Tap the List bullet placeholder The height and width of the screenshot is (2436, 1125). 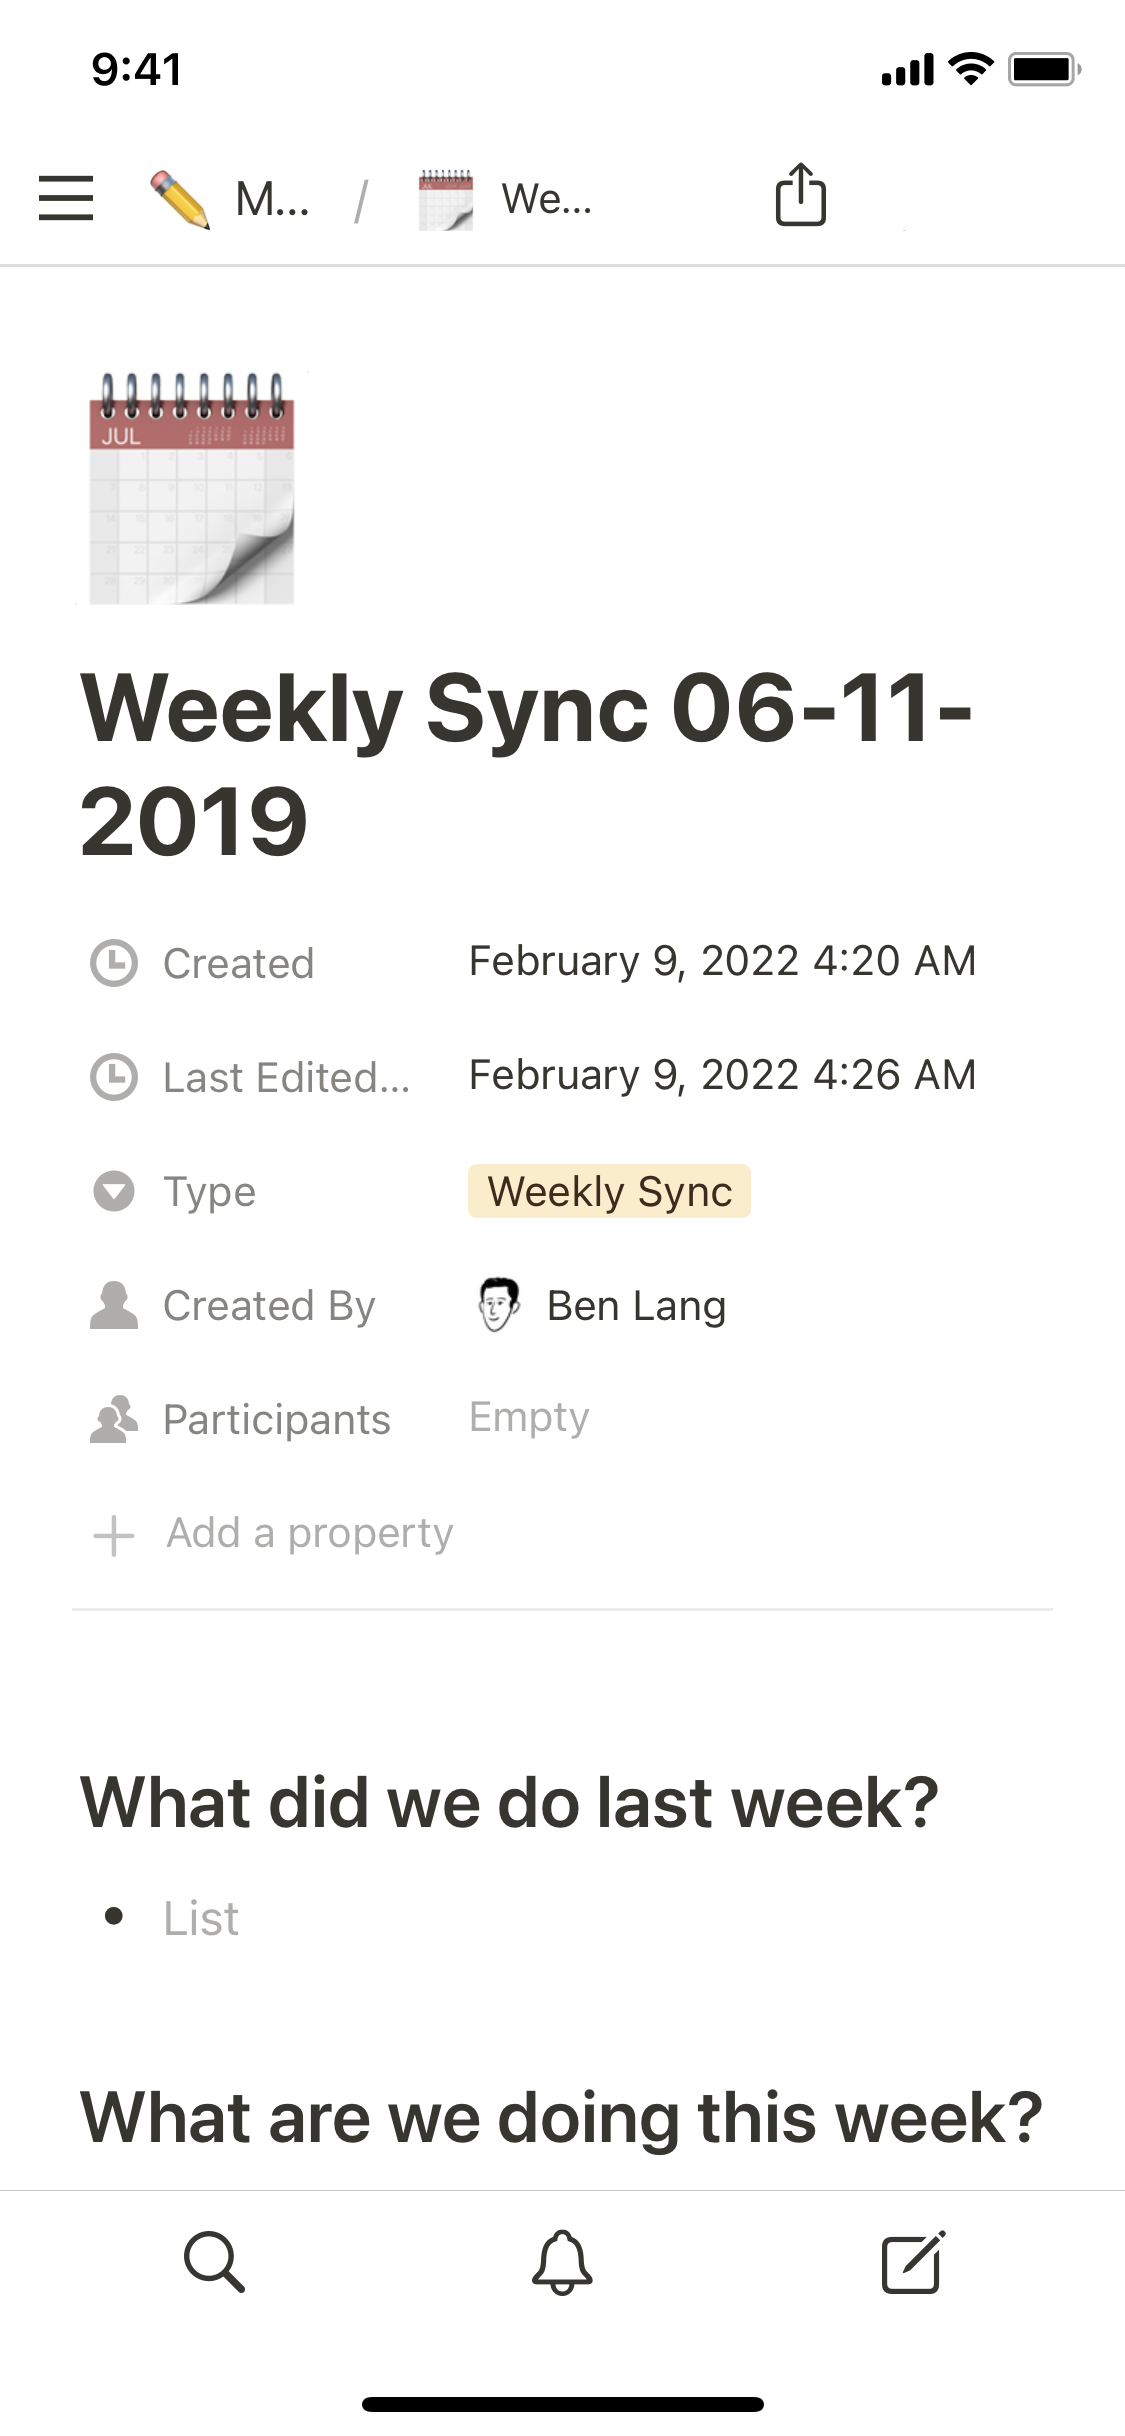[x=201, y=1918]
